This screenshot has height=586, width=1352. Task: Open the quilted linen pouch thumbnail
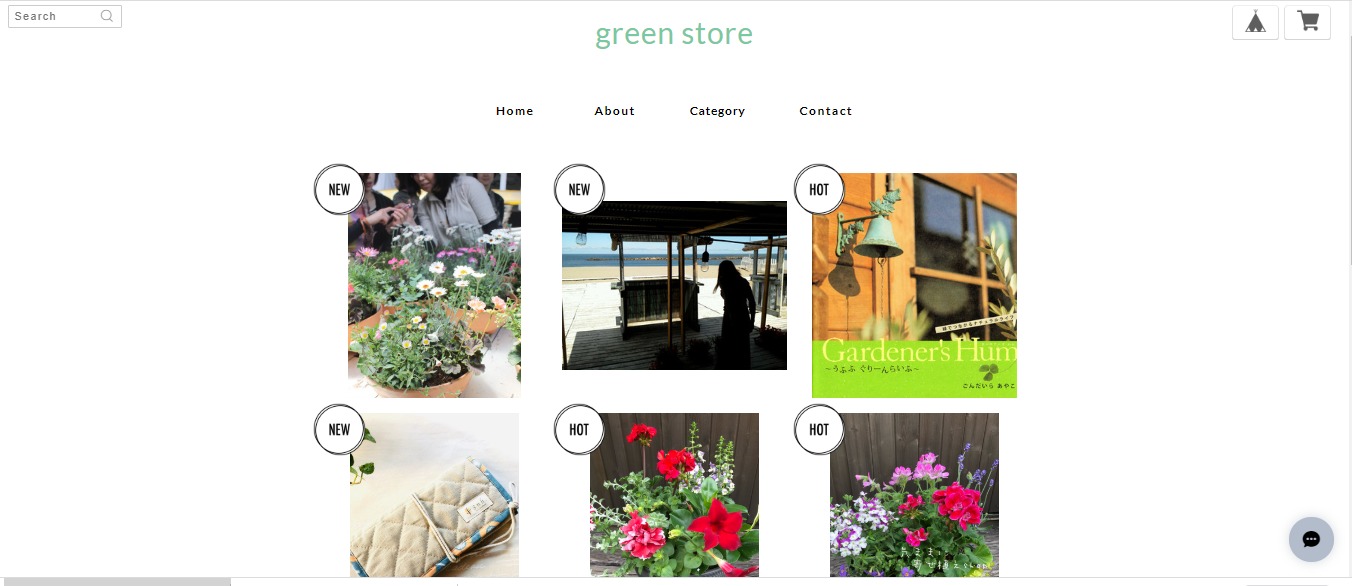(434, 495)
